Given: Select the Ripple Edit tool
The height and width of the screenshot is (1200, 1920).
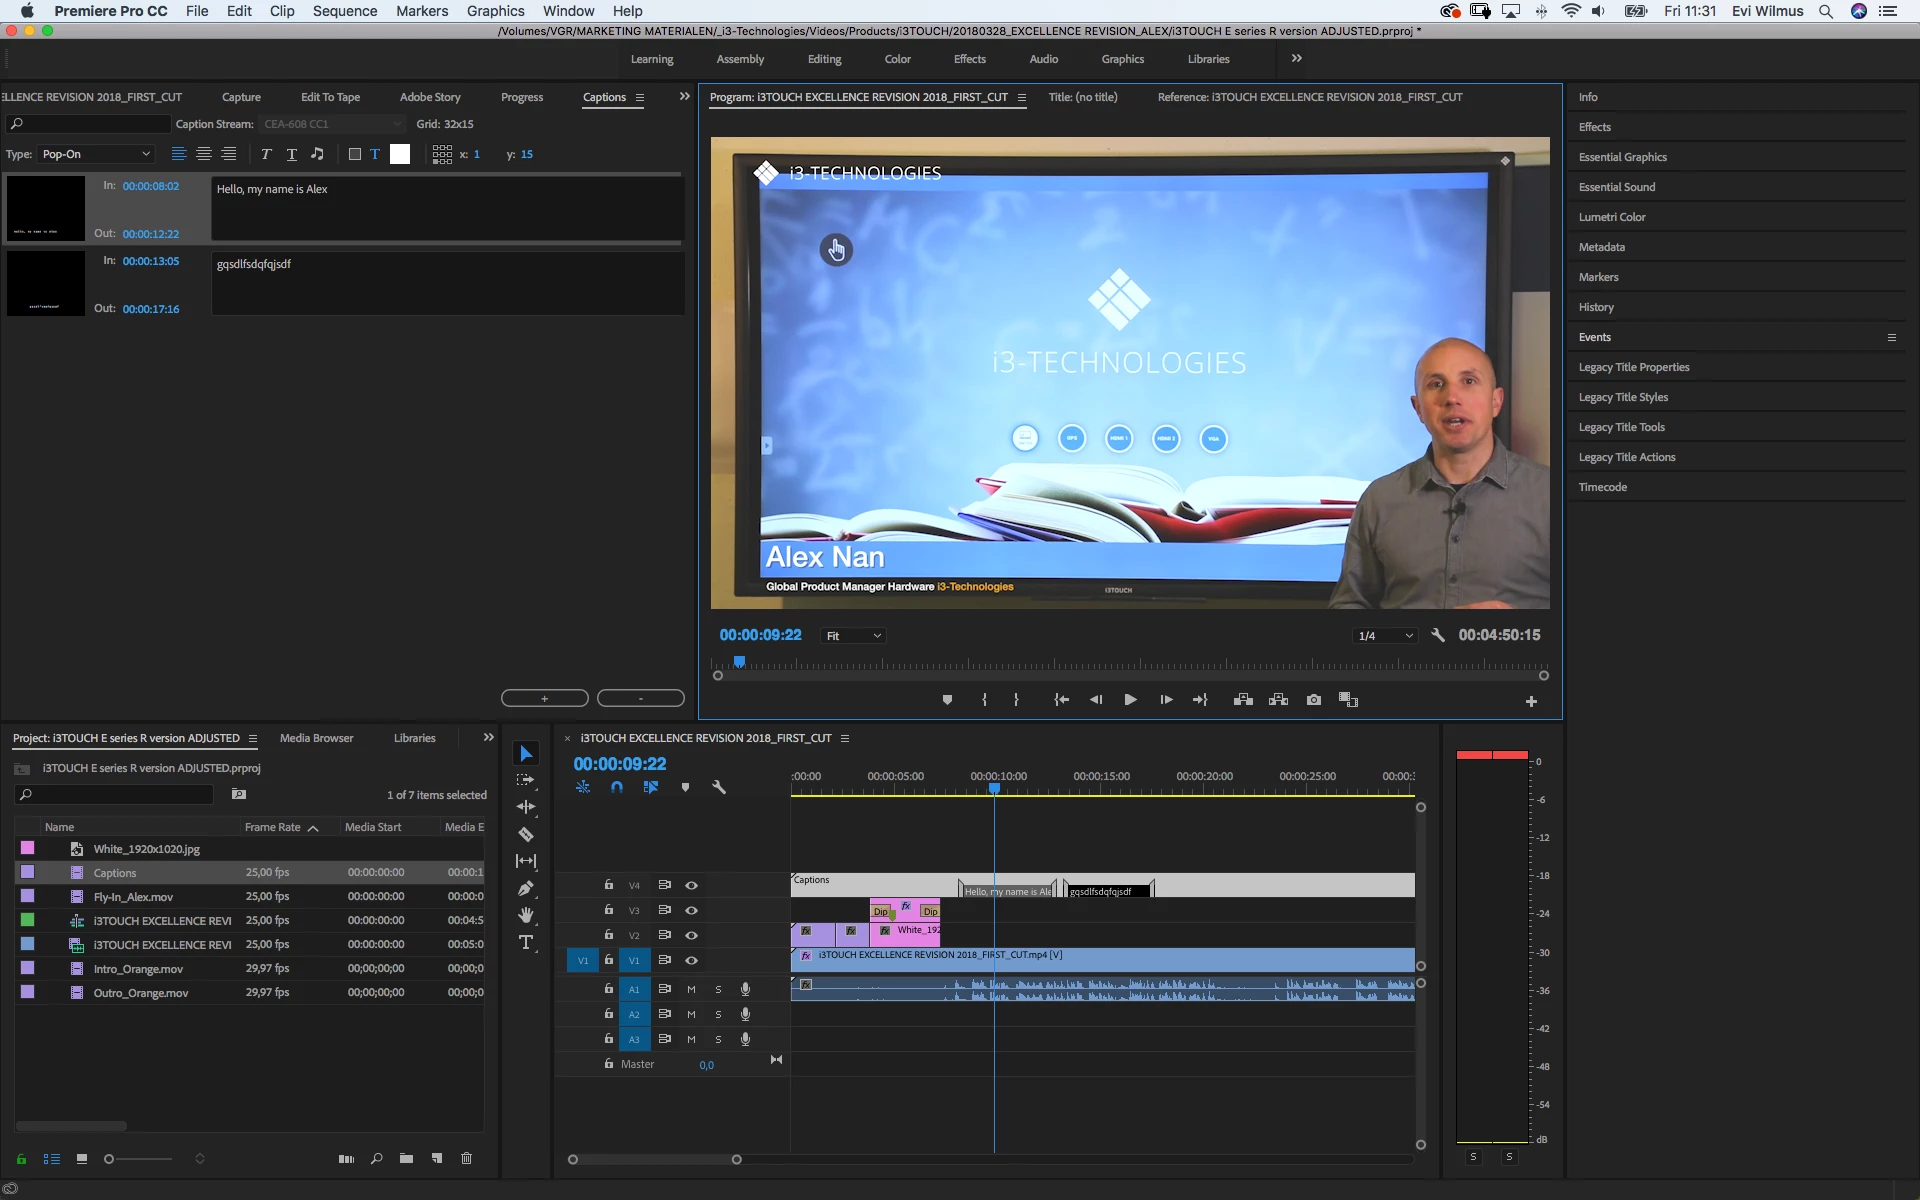Looking at the screenshot, I should [526, 807].
